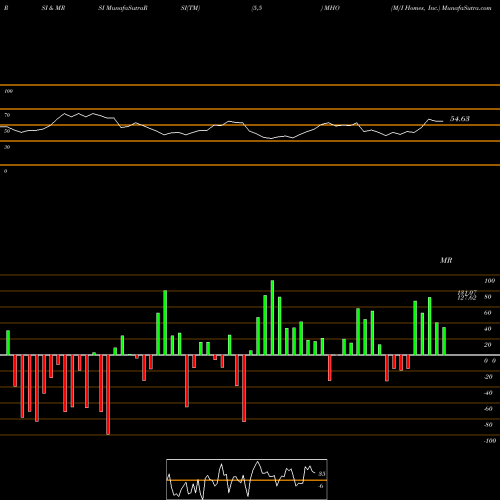
Task: Click the MR axis label -100
Action: click(x=490, y=441)
